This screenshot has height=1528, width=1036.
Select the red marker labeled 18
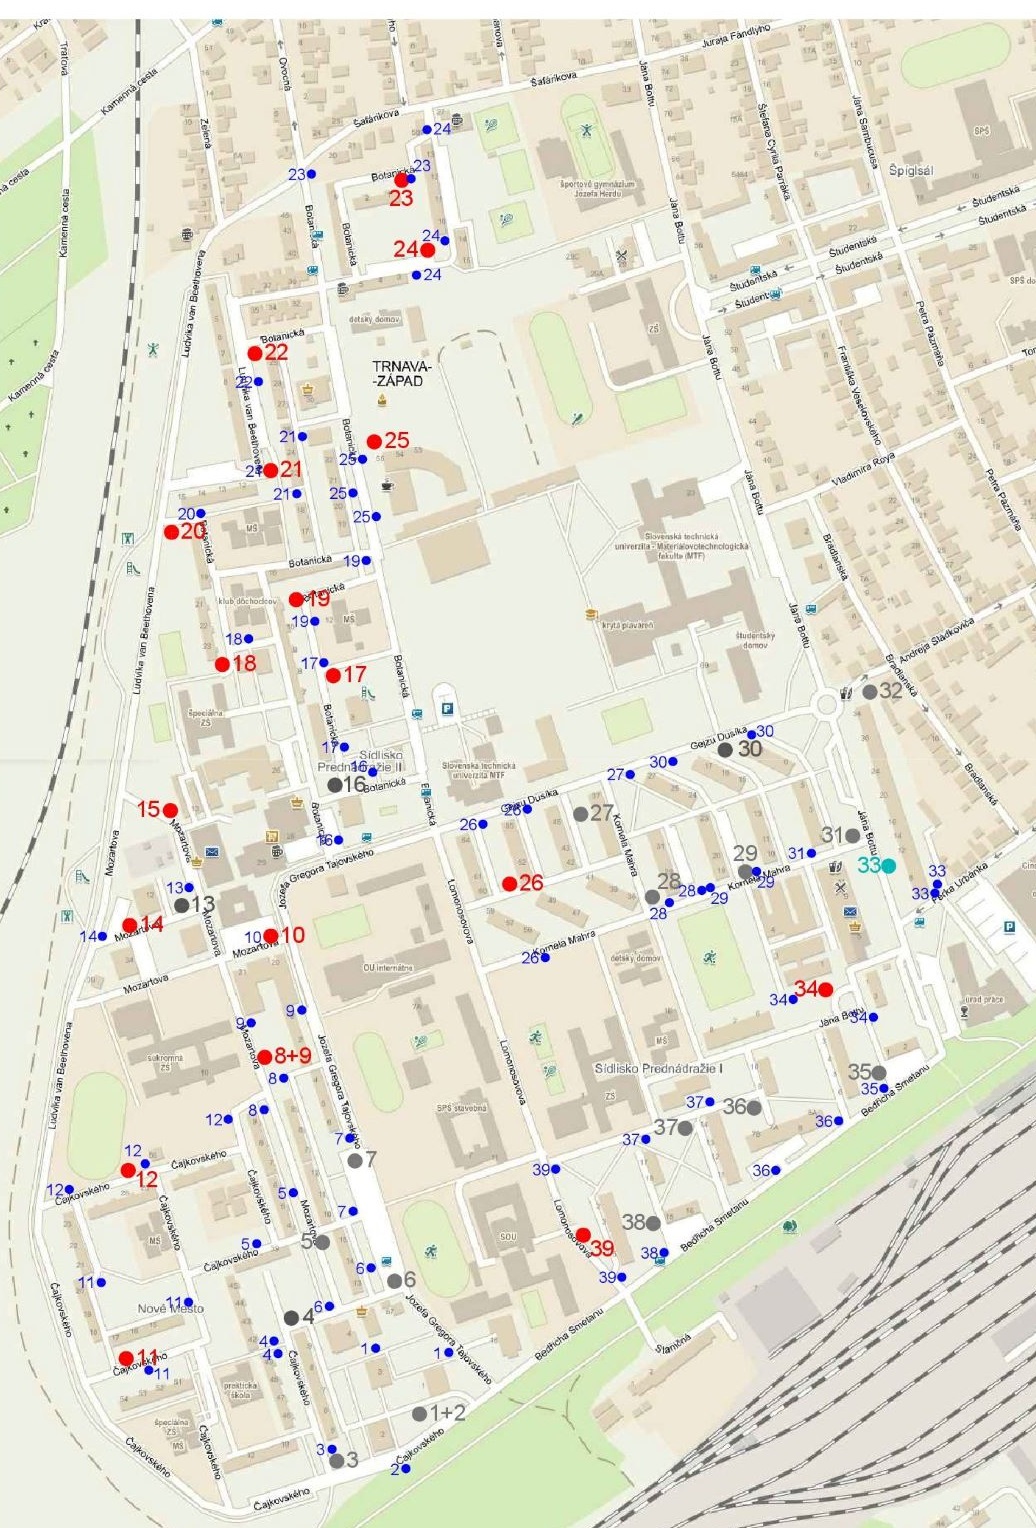tap(222, 664)
